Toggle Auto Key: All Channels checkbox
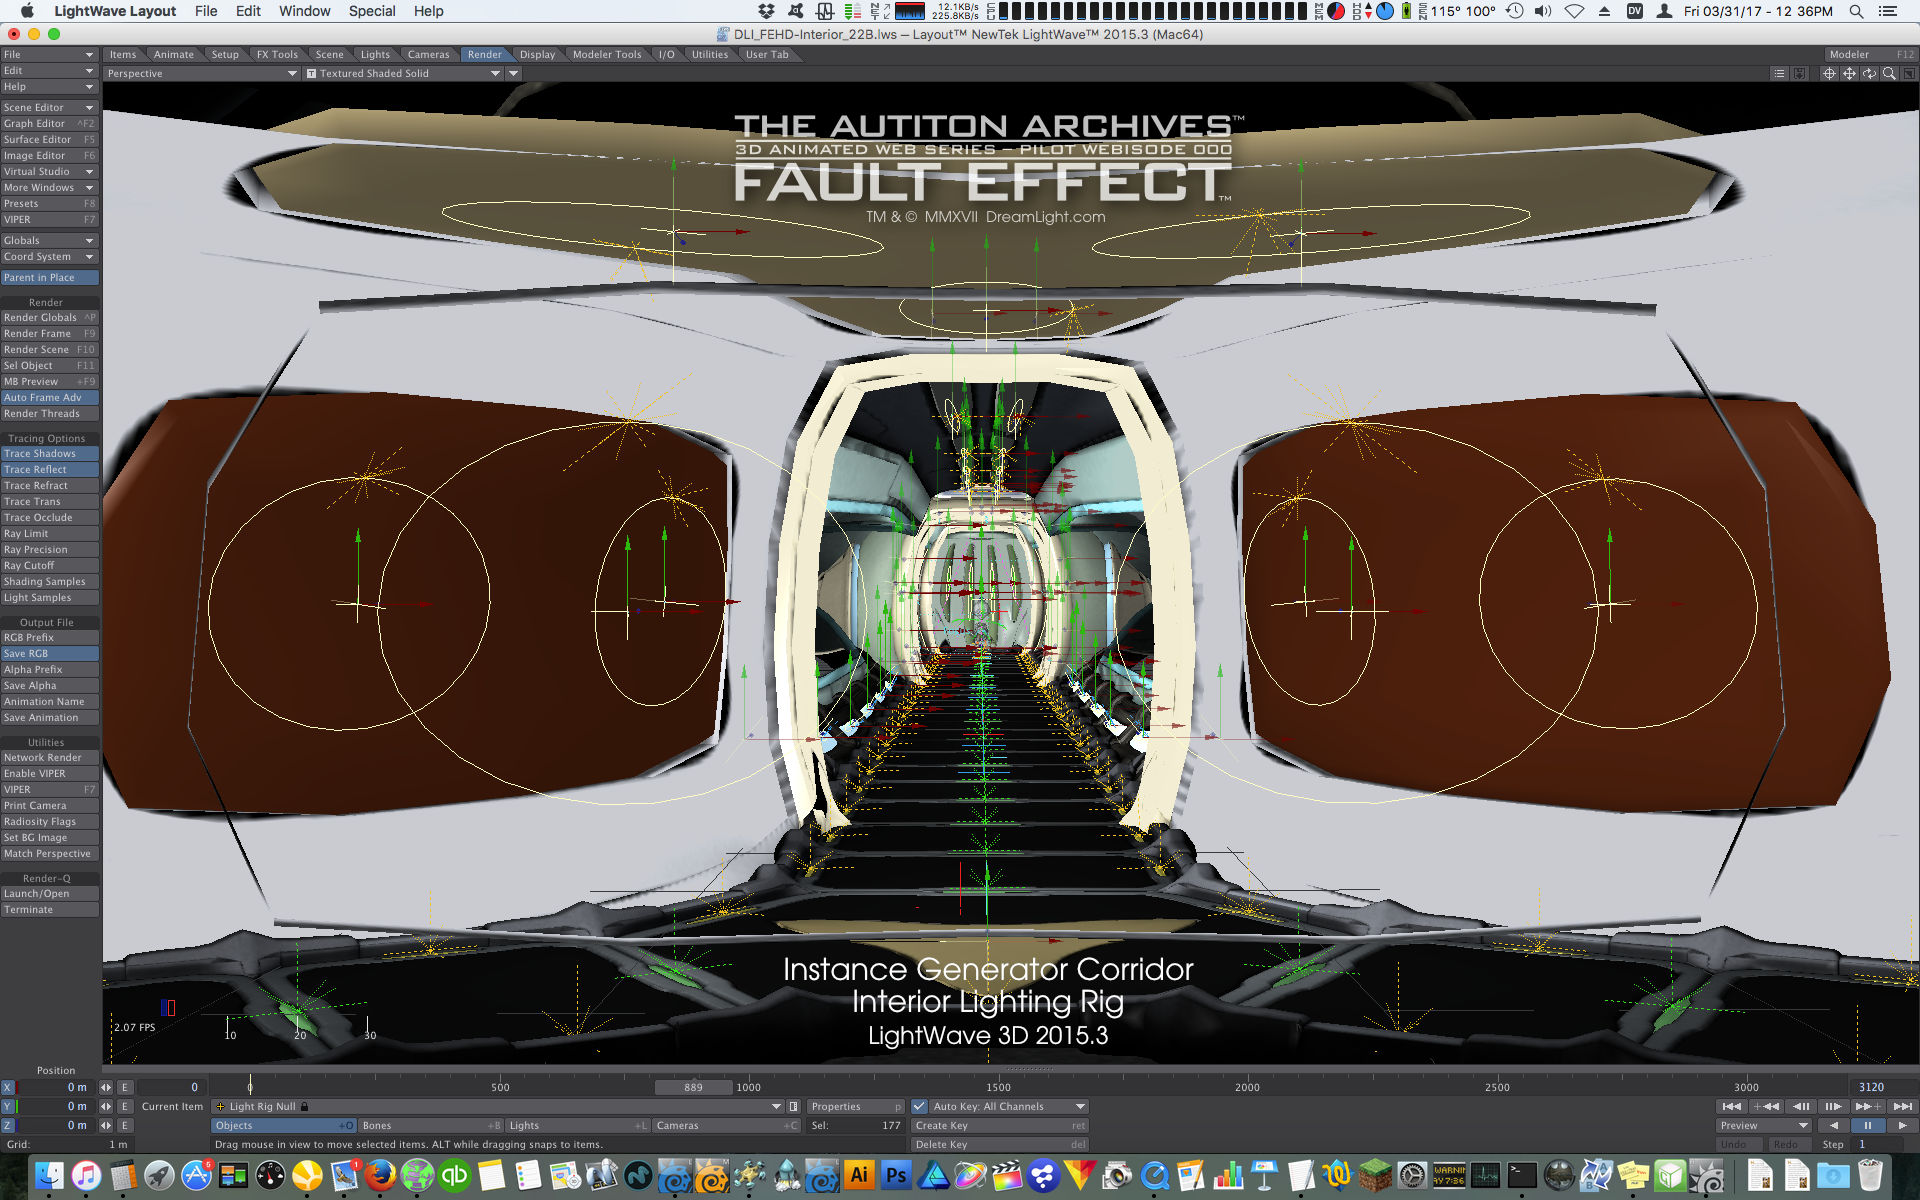This screenshot has width=1920, height=1200. point(919,1106)
